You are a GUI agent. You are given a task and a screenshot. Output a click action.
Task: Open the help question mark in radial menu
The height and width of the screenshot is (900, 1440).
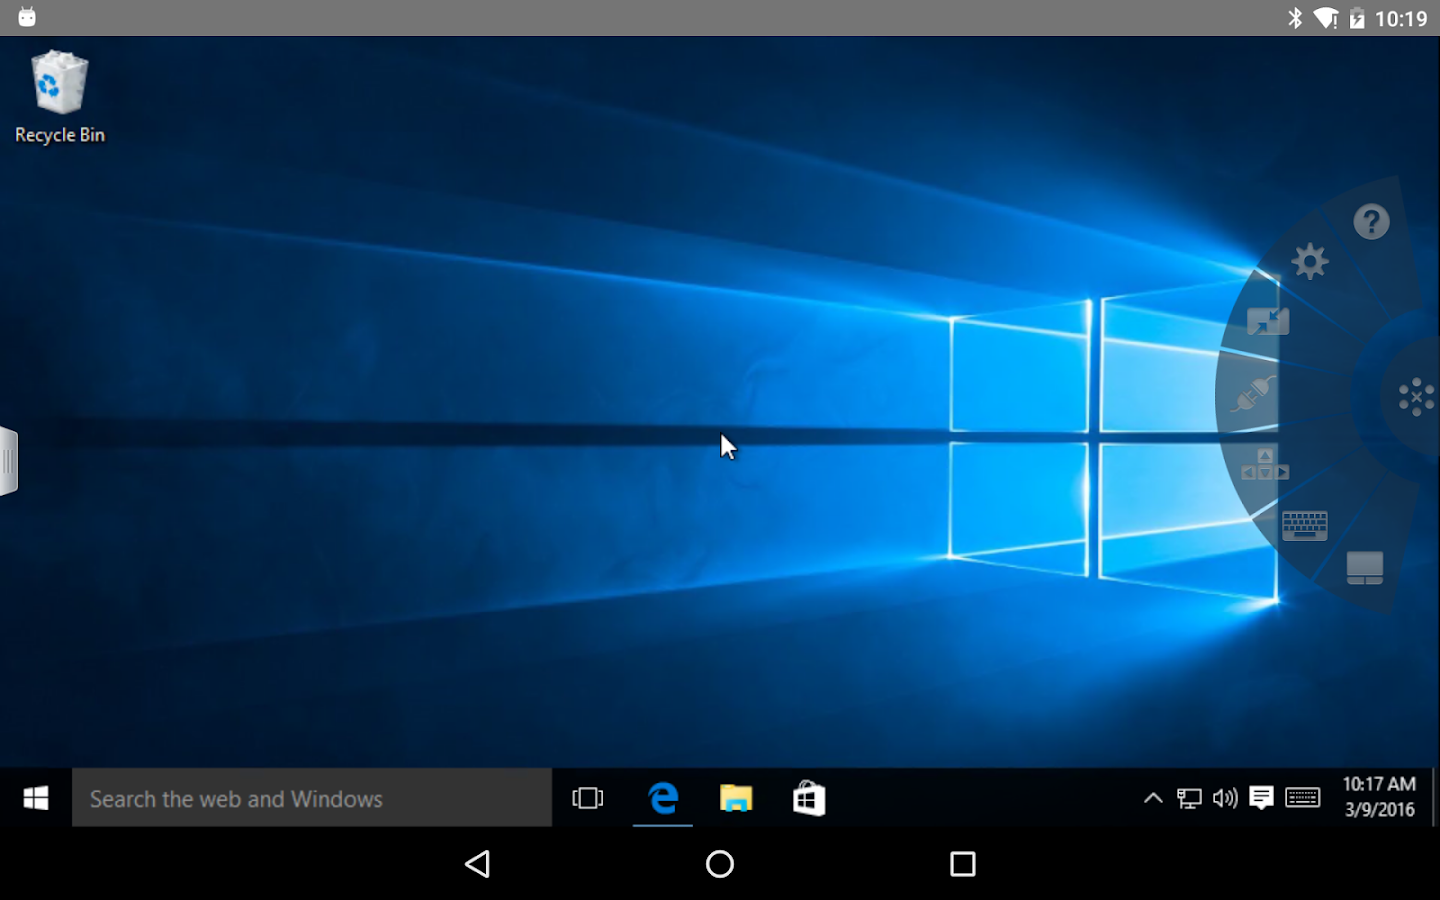[1371, 221]
